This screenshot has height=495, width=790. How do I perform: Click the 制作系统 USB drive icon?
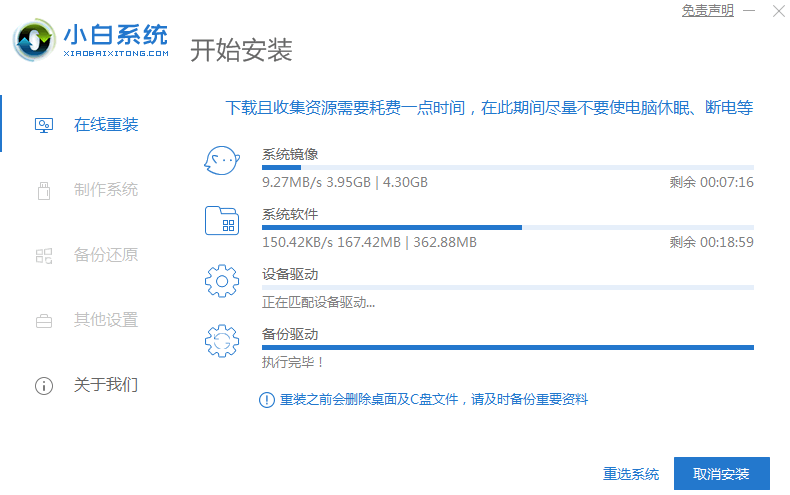coord(44,190)
